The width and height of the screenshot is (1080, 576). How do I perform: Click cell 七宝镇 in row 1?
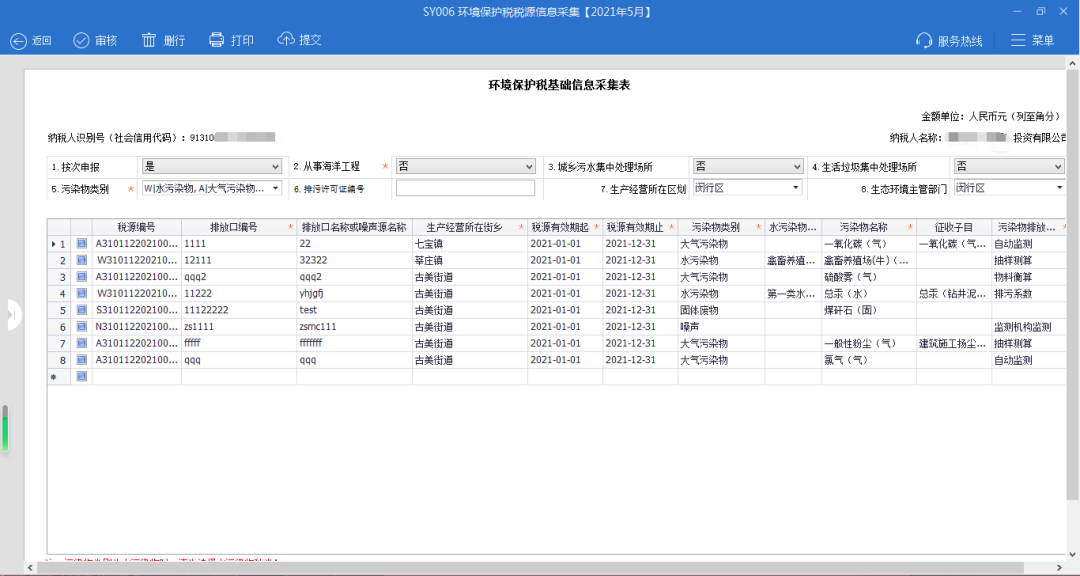pyautogui.click(x=470, y=243)
